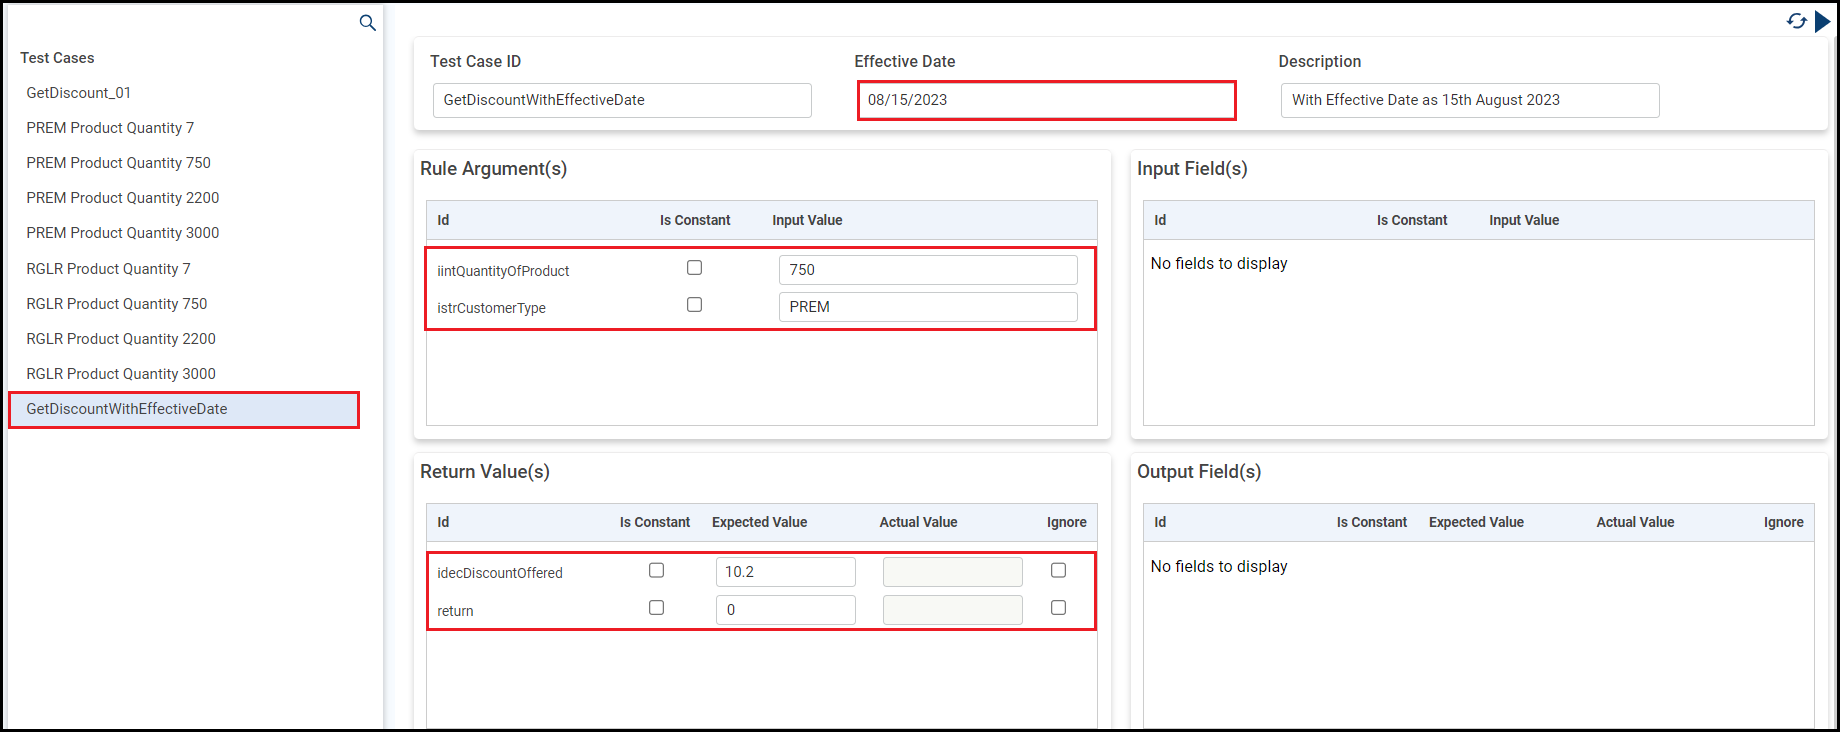Viewport: 1840px width, 732px height.
Task: Click expected value field for idecDiscountOffered
Action: (x=785, y=572)
